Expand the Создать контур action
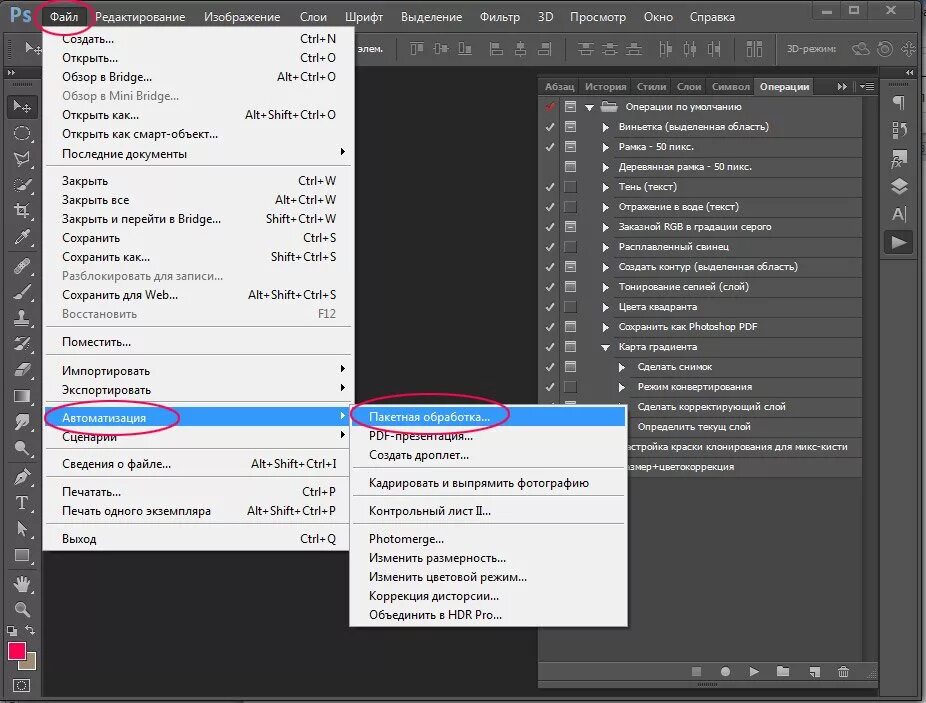Image resolution: width=926 pixels, height=703 pixels. point(605,267)
